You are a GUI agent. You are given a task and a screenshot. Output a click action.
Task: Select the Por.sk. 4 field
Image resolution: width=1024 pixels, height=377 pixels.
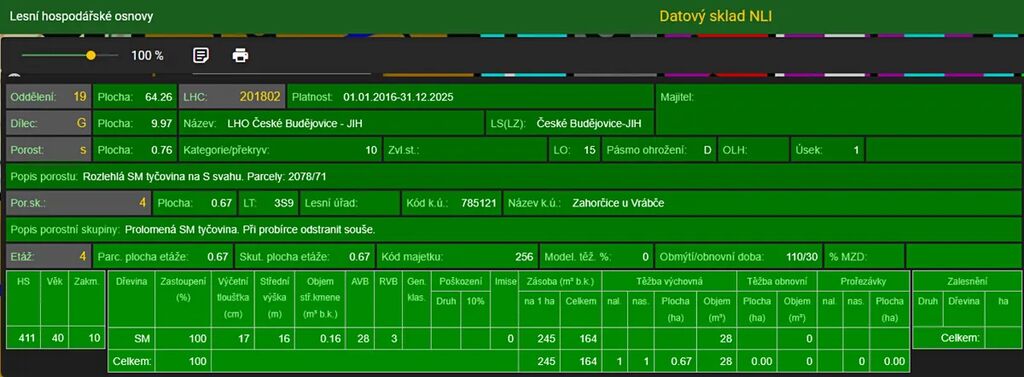(x=78, y=203)
